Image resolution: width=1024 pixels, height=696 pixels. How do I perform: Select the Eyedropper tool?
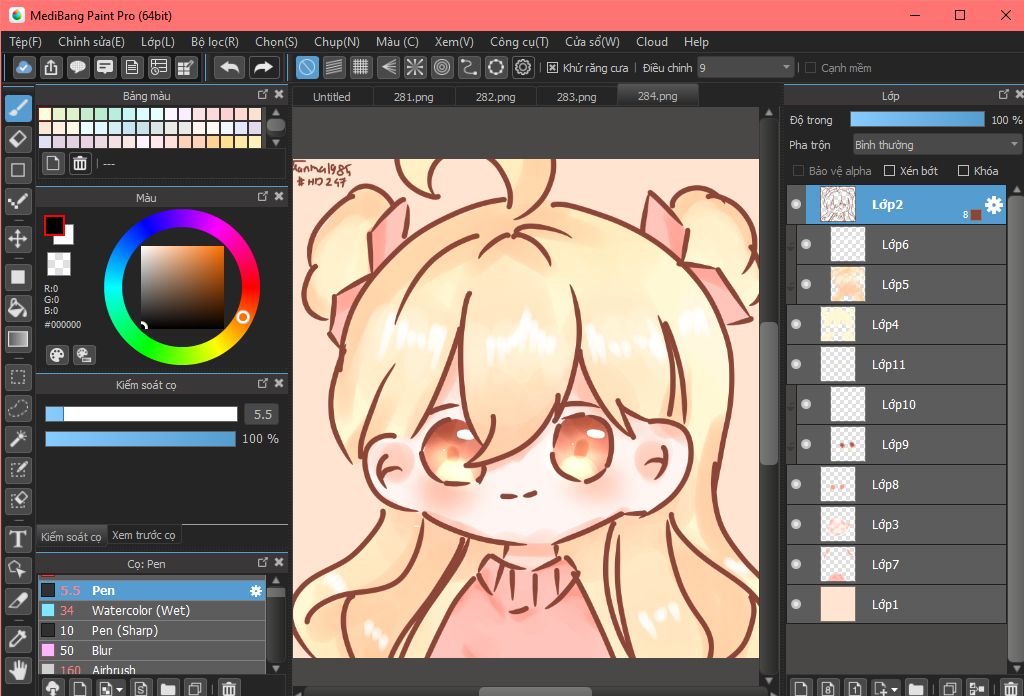pos(18,639)
